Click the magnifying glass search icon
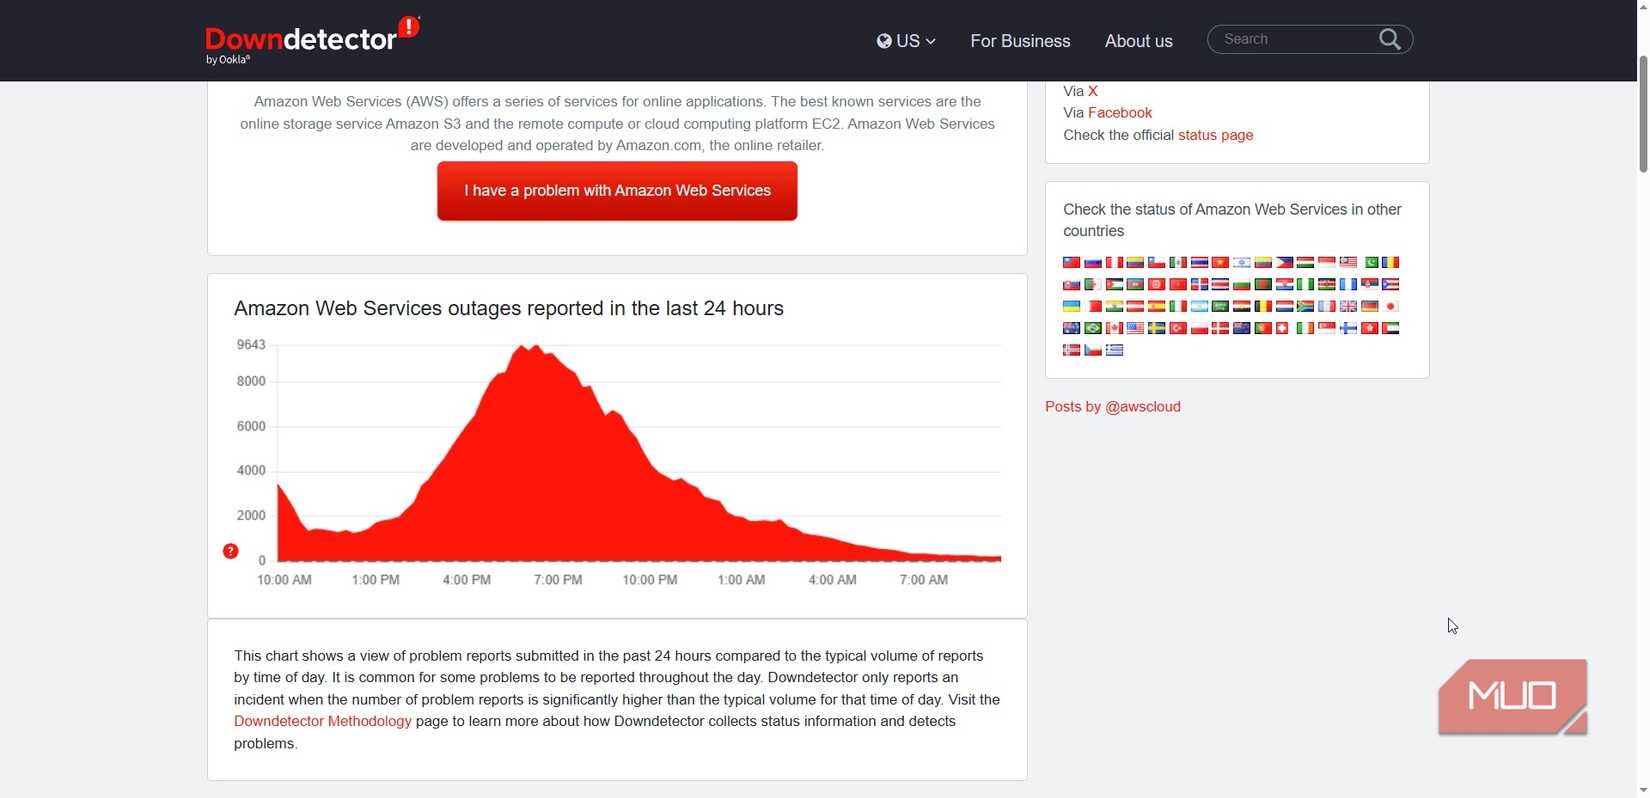 [1390, 39]
